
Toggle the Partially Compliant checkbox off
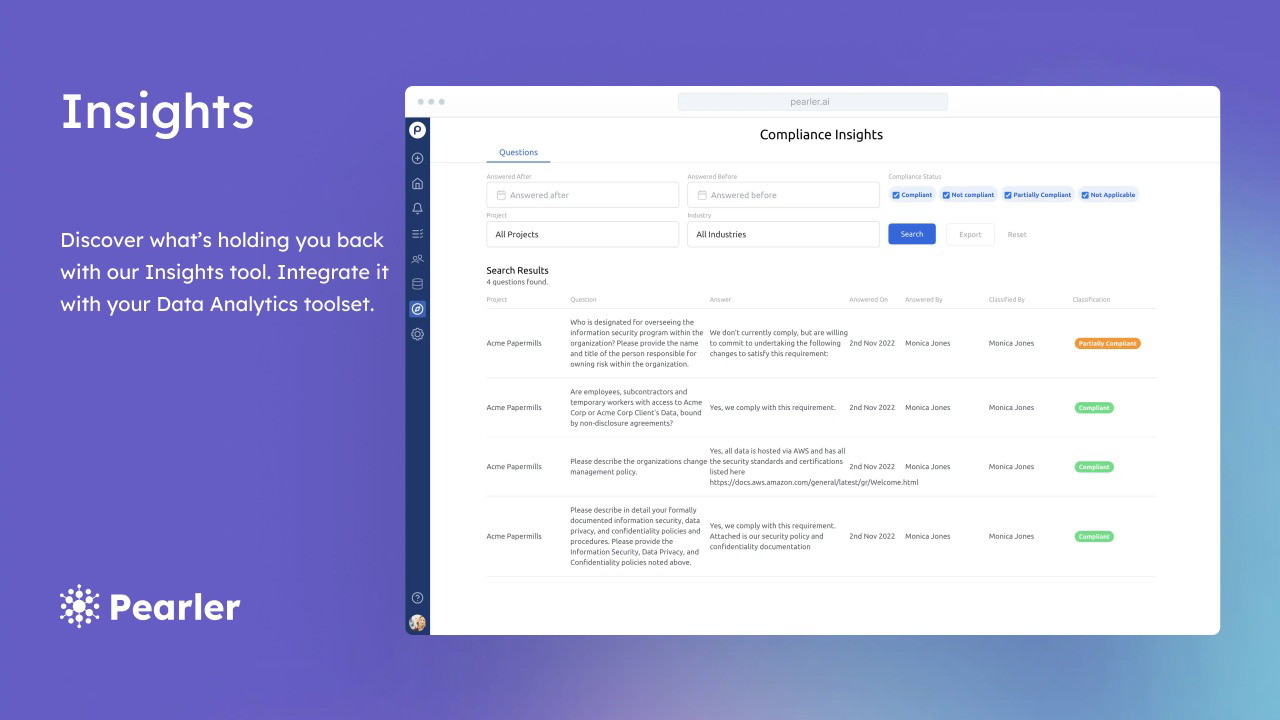coord(1007,195)
